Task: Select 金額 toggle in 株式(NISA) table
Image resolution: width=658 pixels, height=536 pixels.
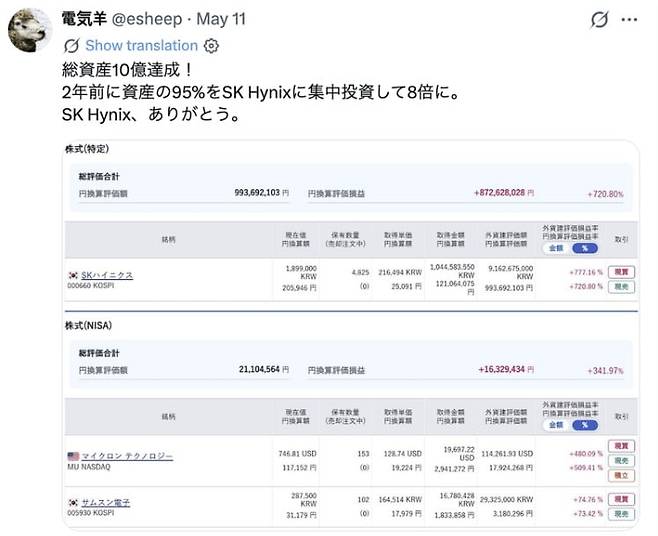Action: point(556,425)
